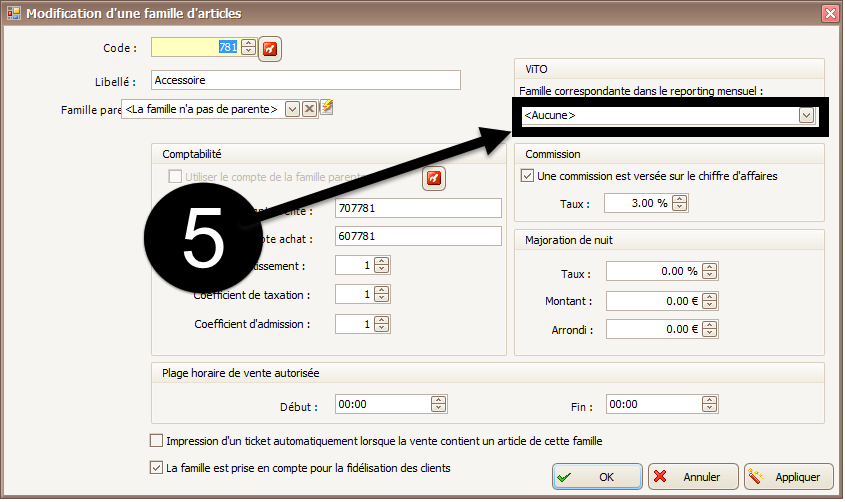Screen dimensions: 845x502
Task: Adjust the Fin time spinner
Action: click(x=710, y=404)
